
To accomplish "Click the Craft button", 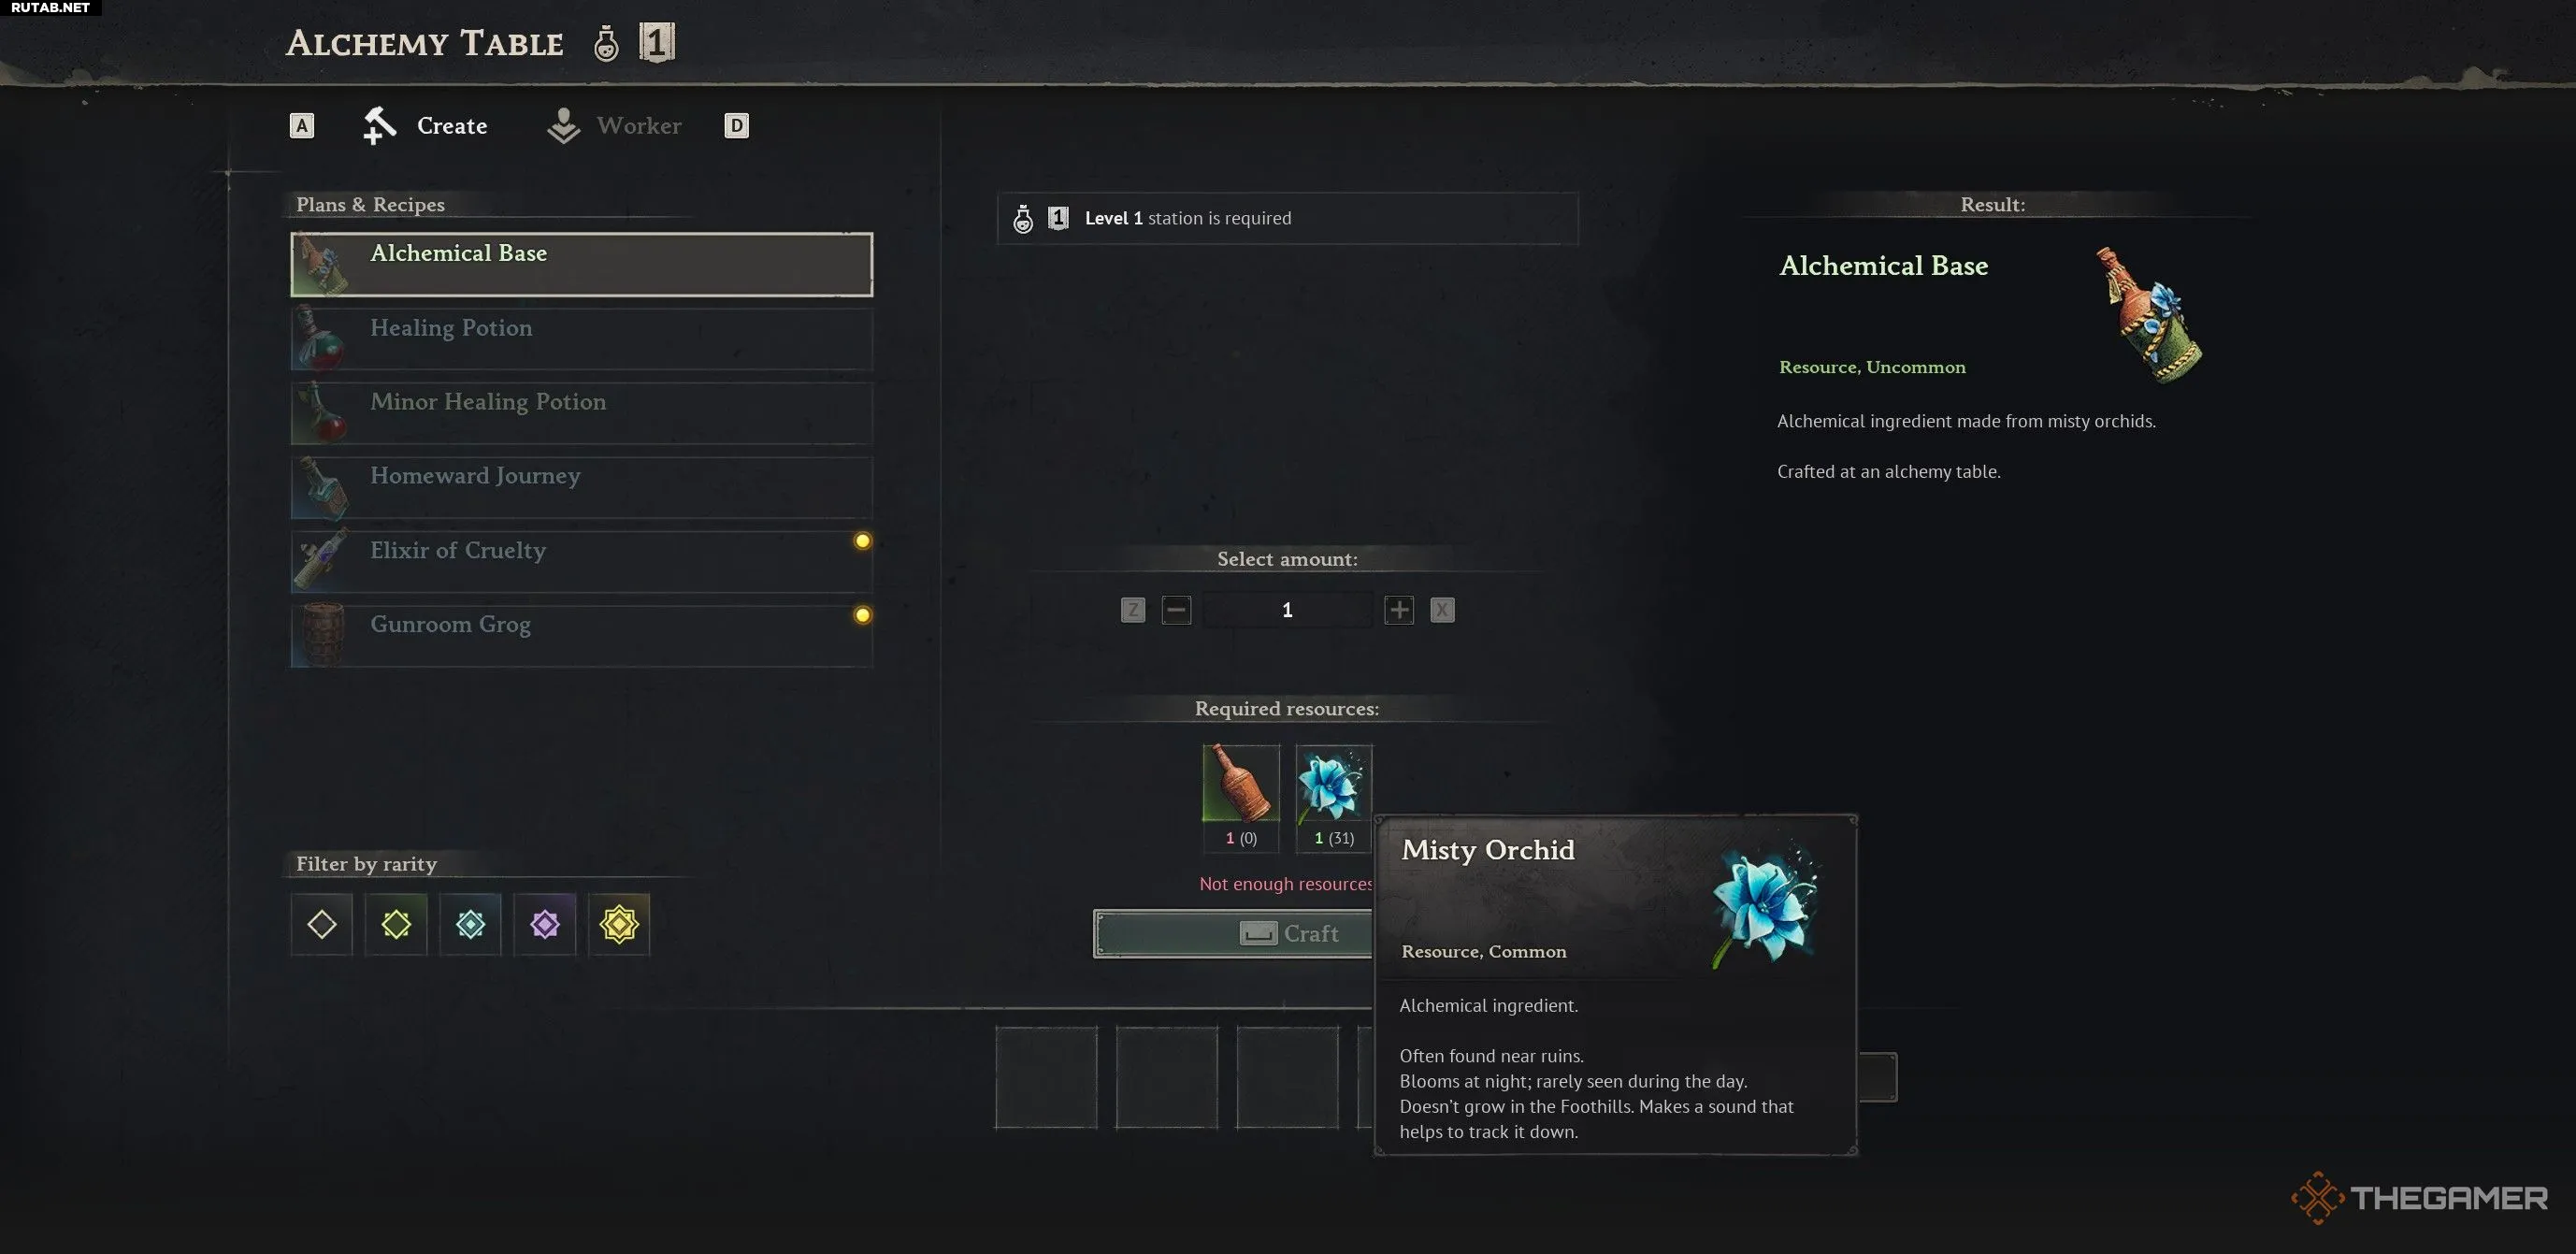I will pyautogui.click(x=1233, y=933).
